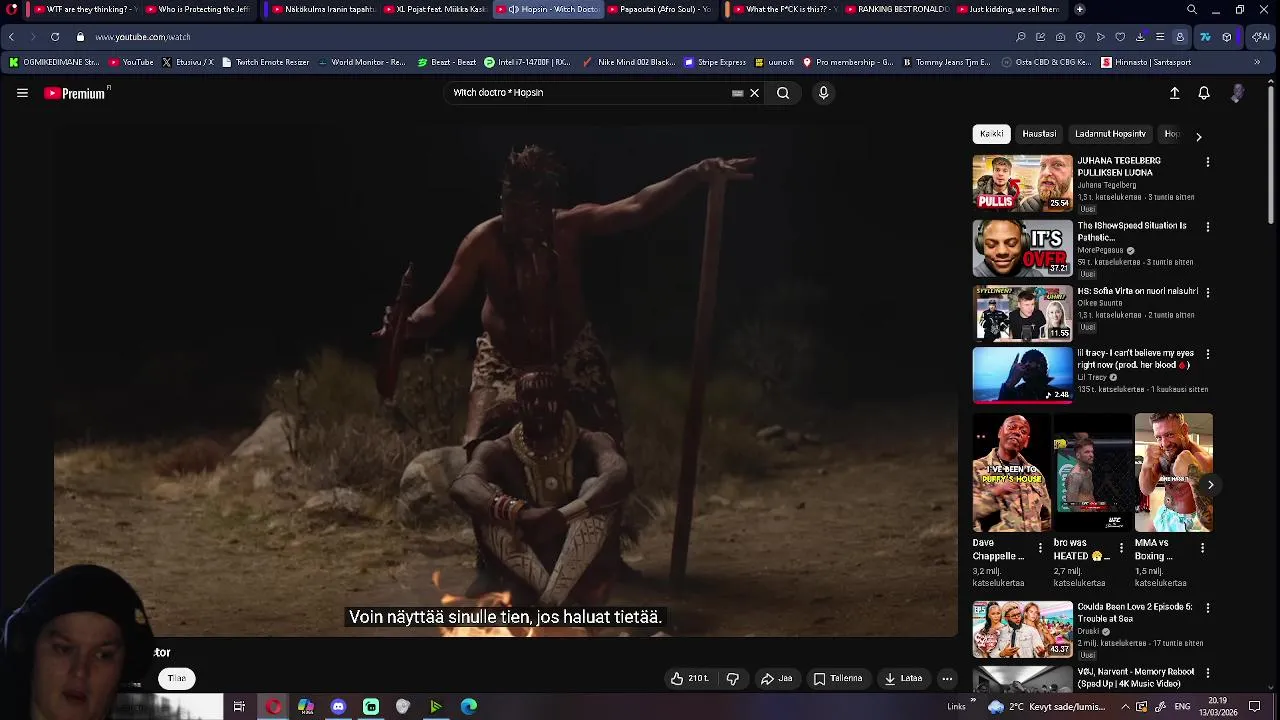
Task: Open options for V&J Narvent video
Action: pyautogui.click(x=1207, y=673)
